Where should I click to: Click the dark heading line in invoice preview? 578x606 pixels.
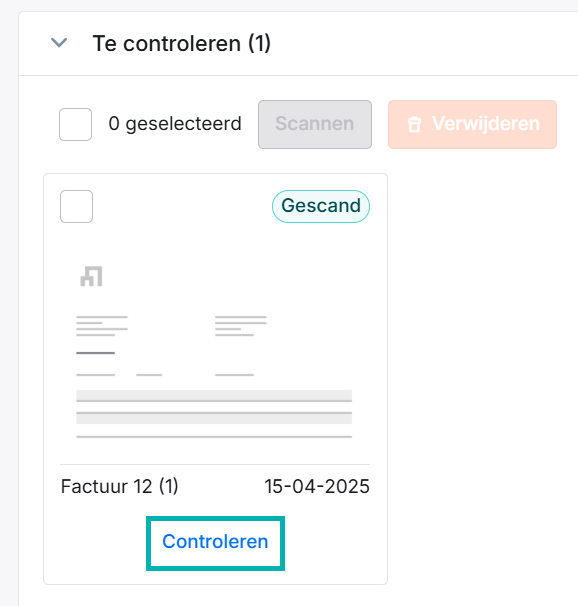[95, 353]
